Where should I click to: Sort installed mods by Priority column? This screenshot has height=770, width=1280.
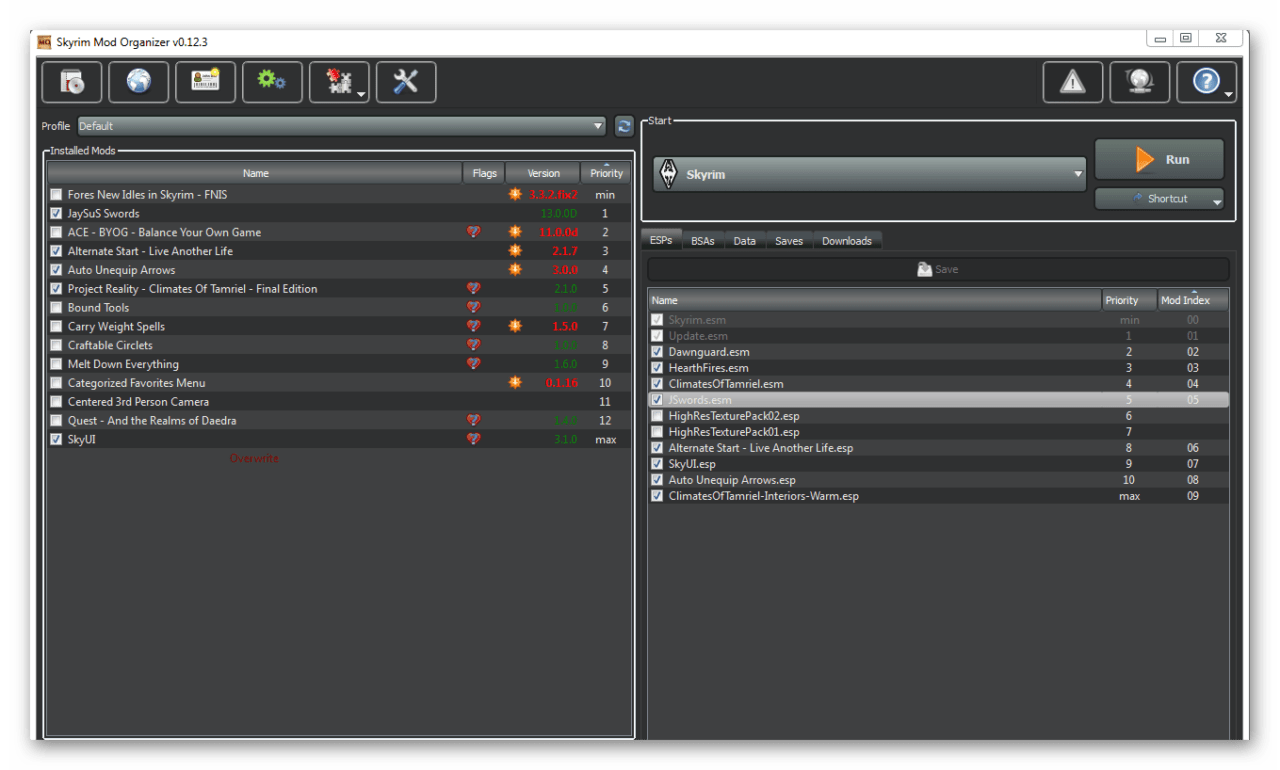pyautogui.click(x=606, y=173)
